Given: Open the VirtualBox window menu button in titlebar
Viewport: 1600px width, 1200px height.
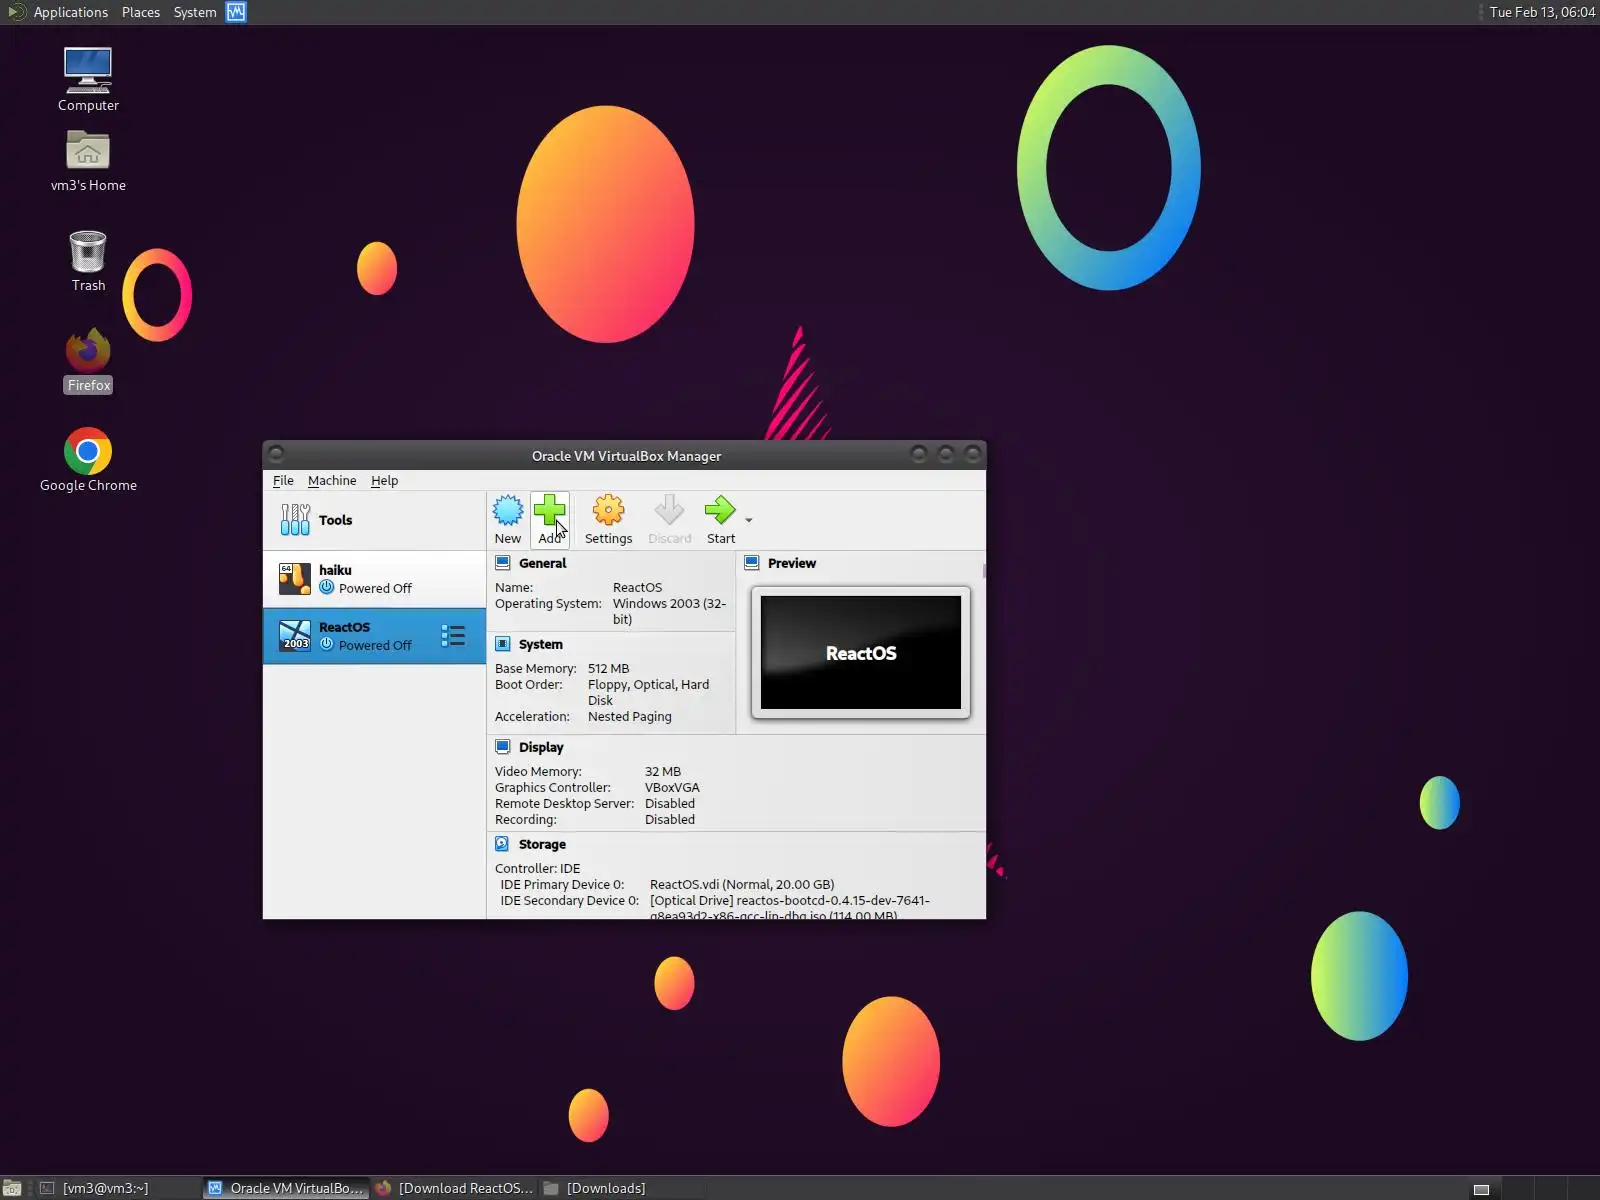Looking at the screenshot, I should pyautogui.click(x=277, y=454).
